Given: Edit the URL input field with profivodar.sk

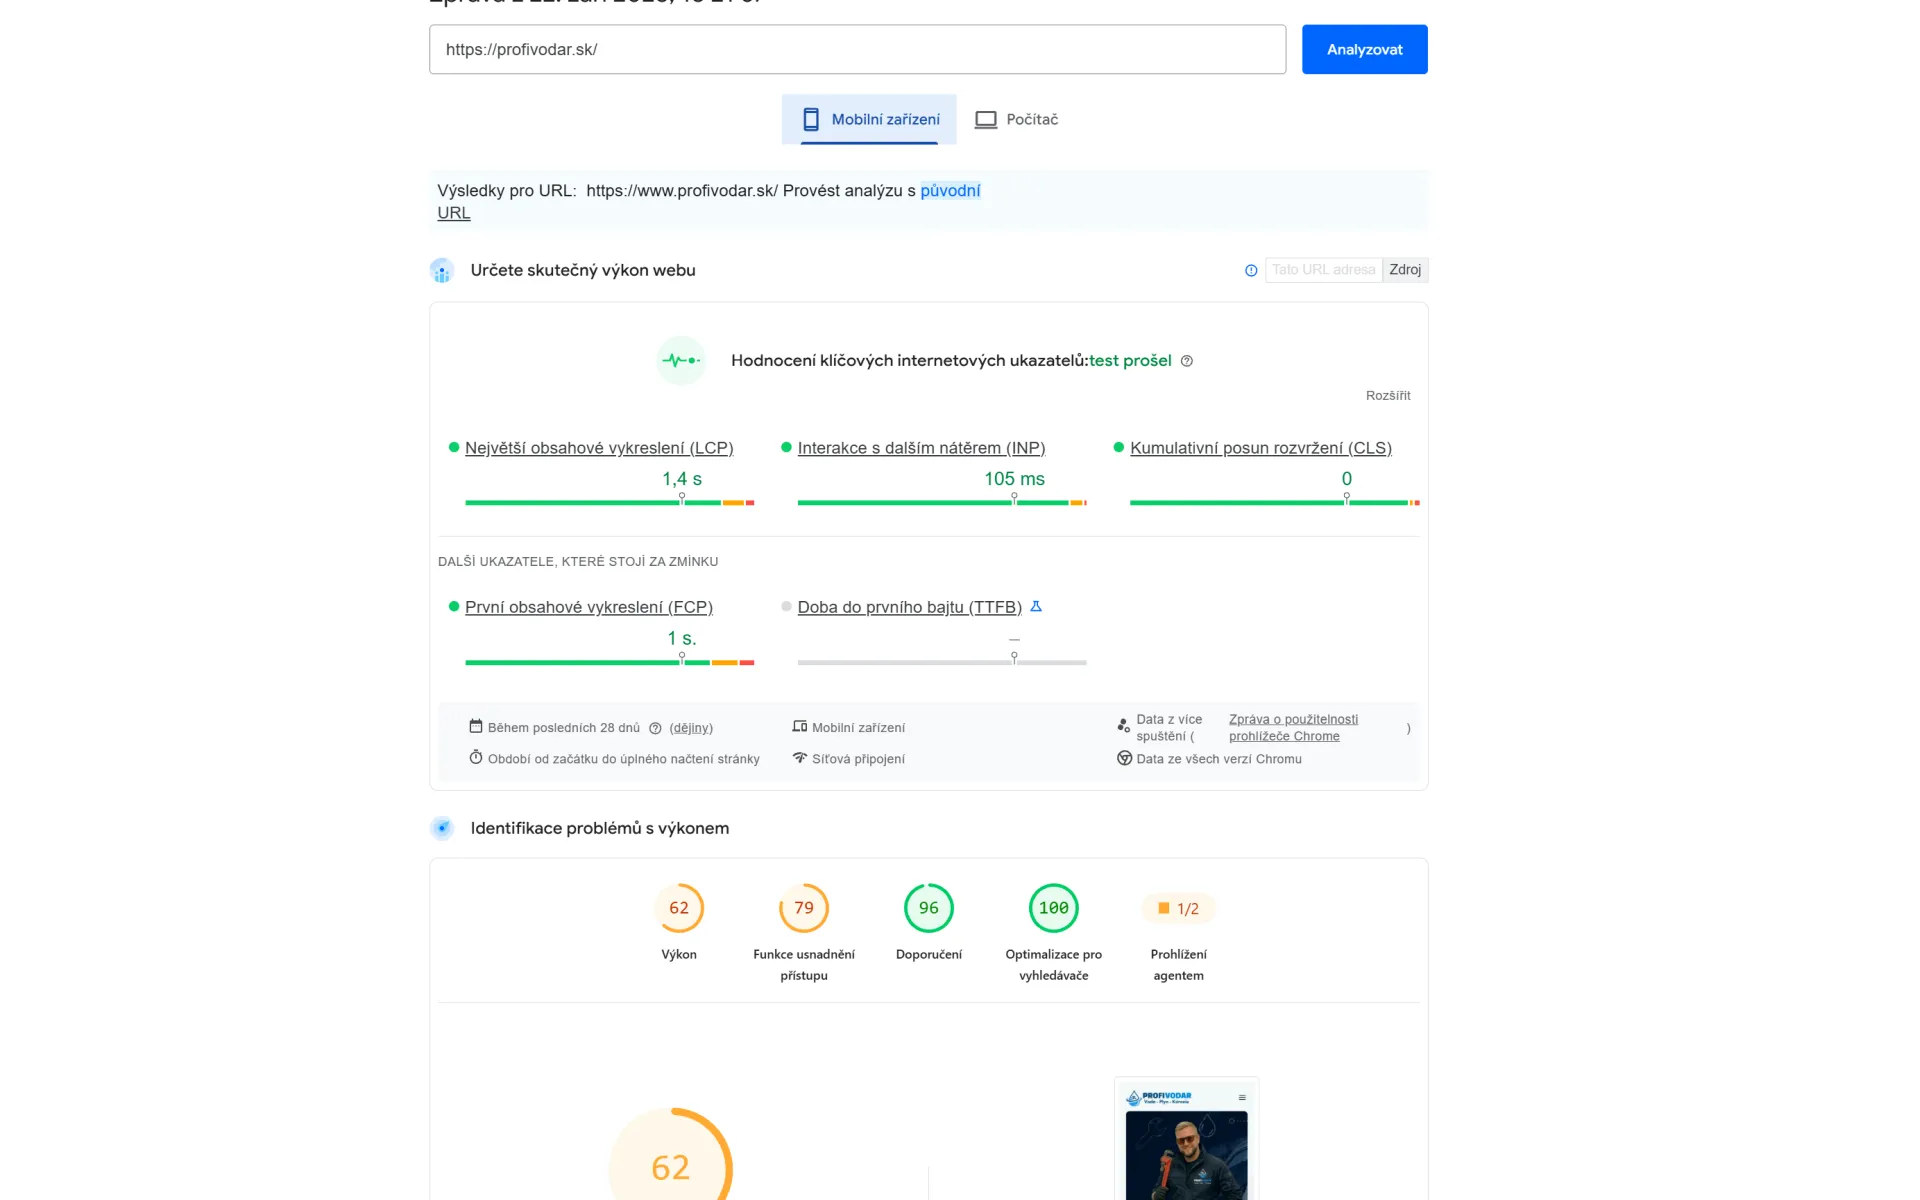Looking at the screenshot, I should (857, 49).
